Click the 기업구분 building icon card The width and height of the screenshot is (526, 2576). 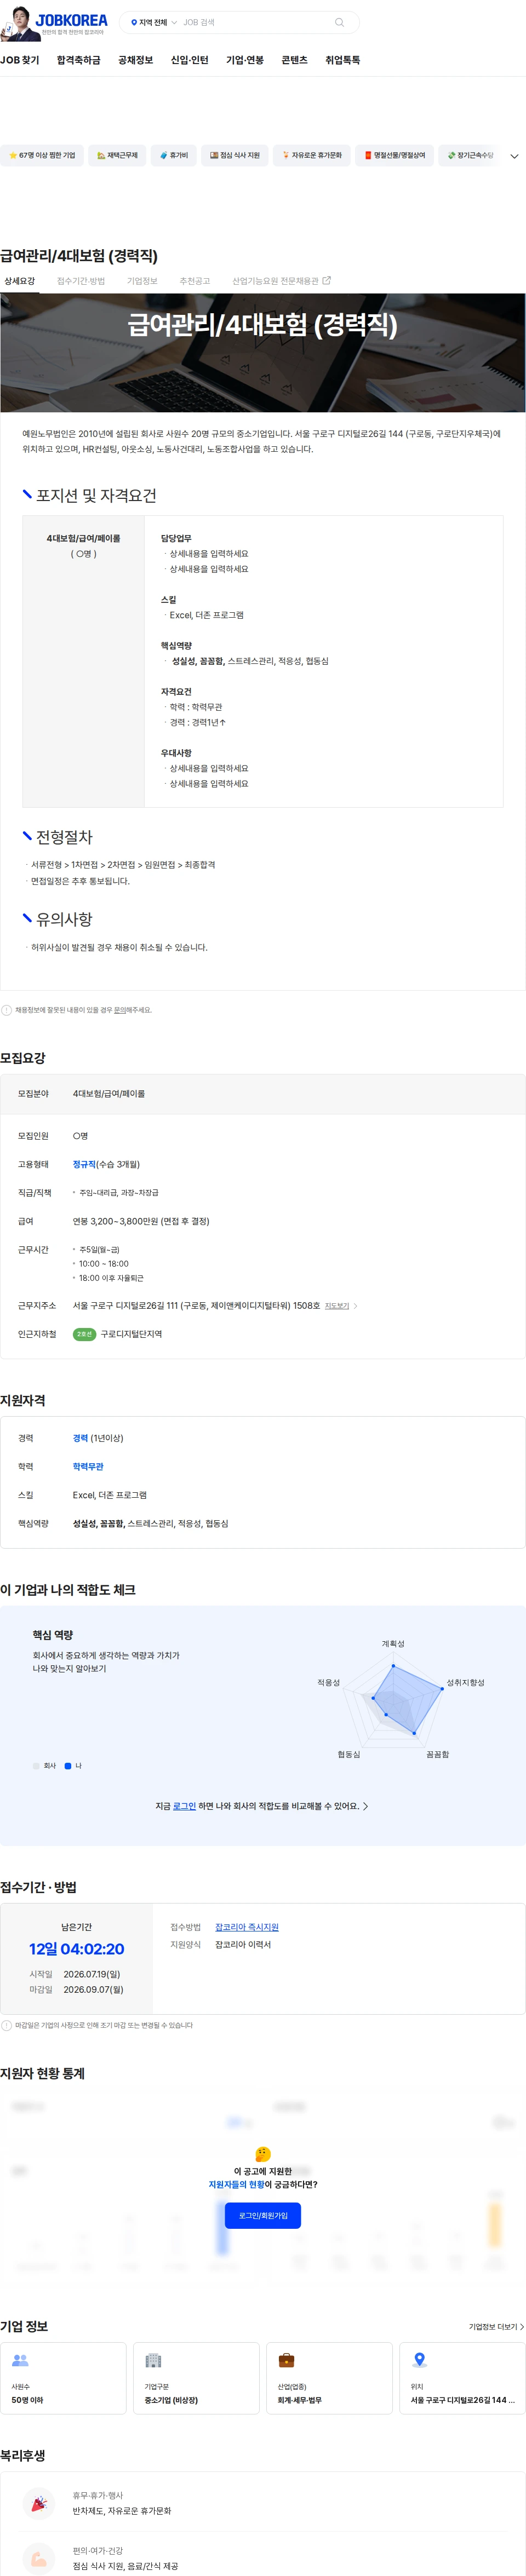[196, 2378]
